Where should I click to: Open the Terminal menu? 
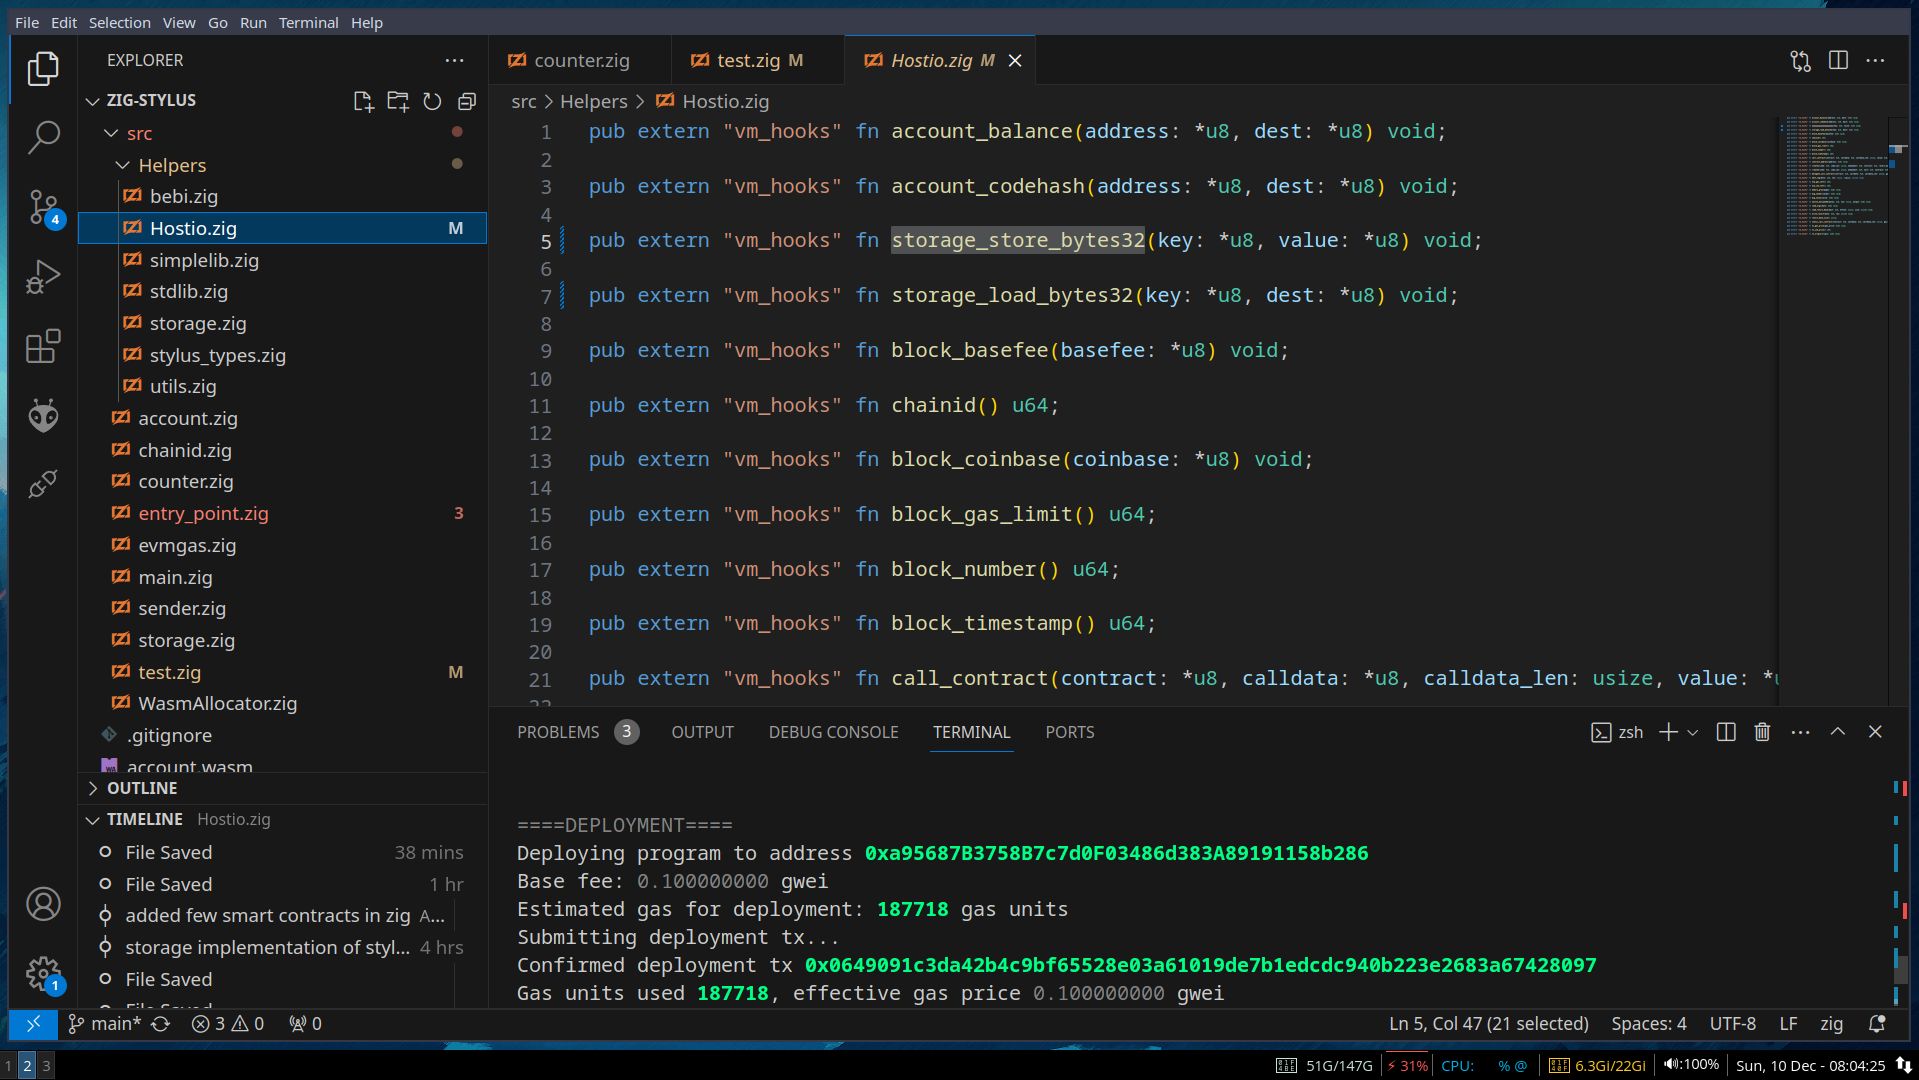click(308, 22)
